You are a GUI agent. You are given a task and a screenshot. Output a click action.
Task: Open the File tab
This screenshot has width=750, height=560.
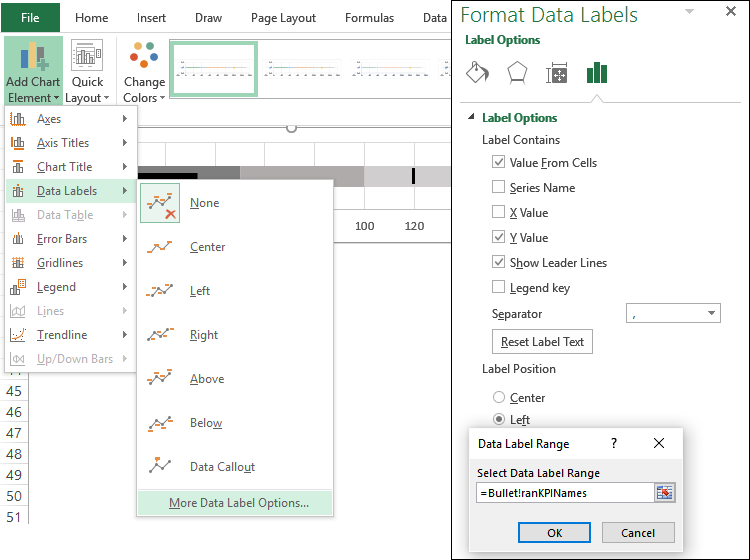tap(30, 18)
